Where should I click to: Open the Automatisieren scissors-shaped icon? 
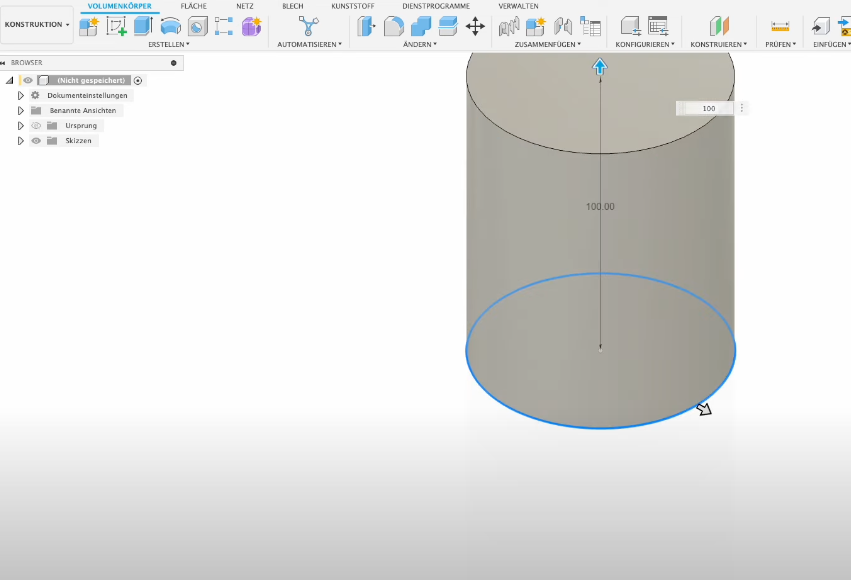pos(309,27)
